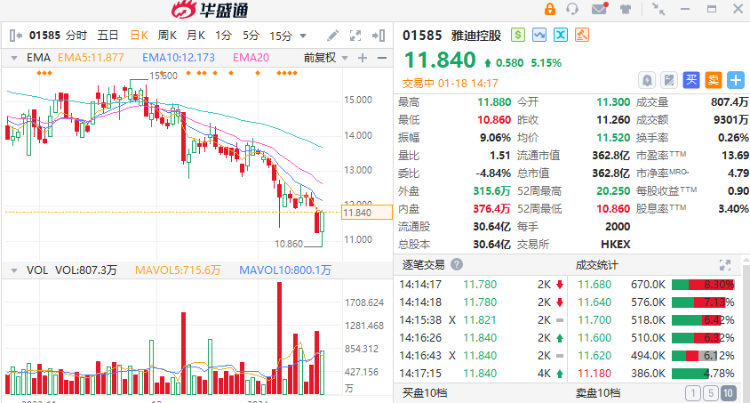Click the orange badge icon next to X
This screenshot has width=750, height=403.
click(582, 35)
